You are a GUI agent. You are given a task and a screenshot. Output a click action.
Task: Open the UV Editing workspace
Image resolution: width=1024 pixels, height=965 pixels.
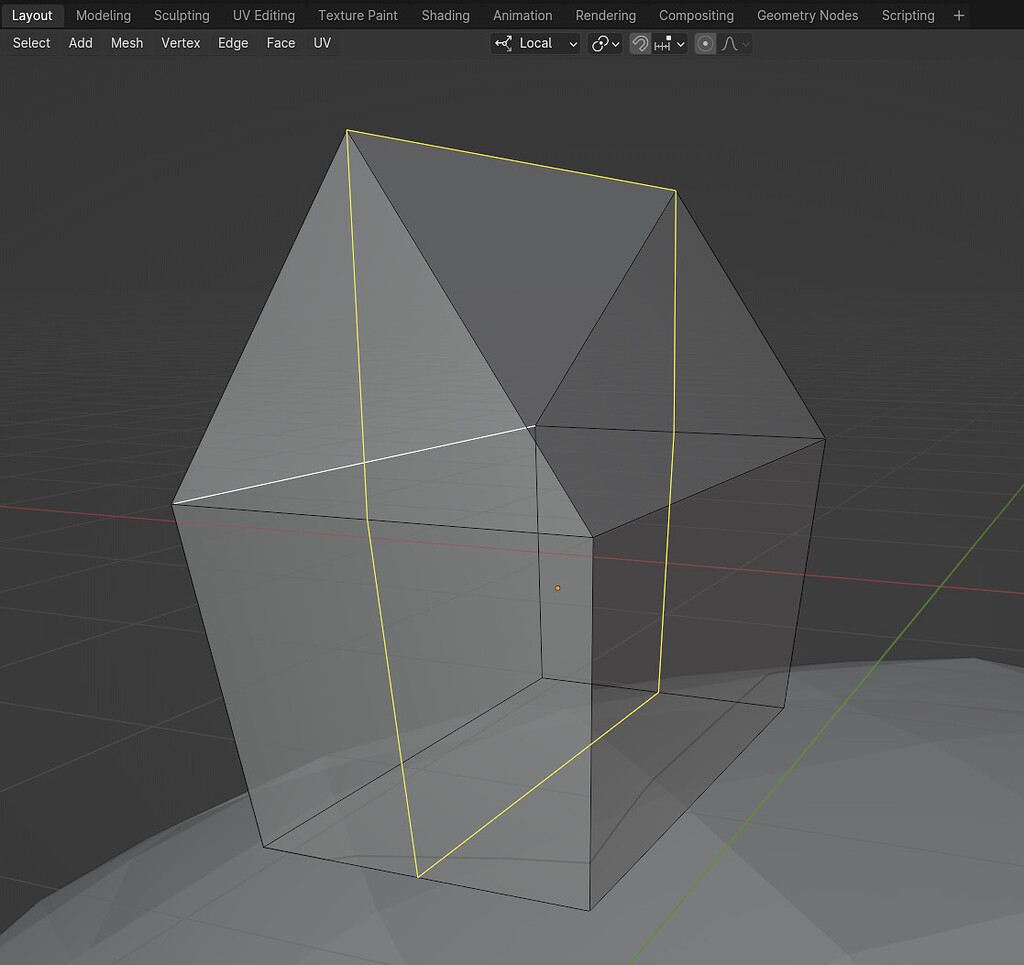tap(263, 15)
